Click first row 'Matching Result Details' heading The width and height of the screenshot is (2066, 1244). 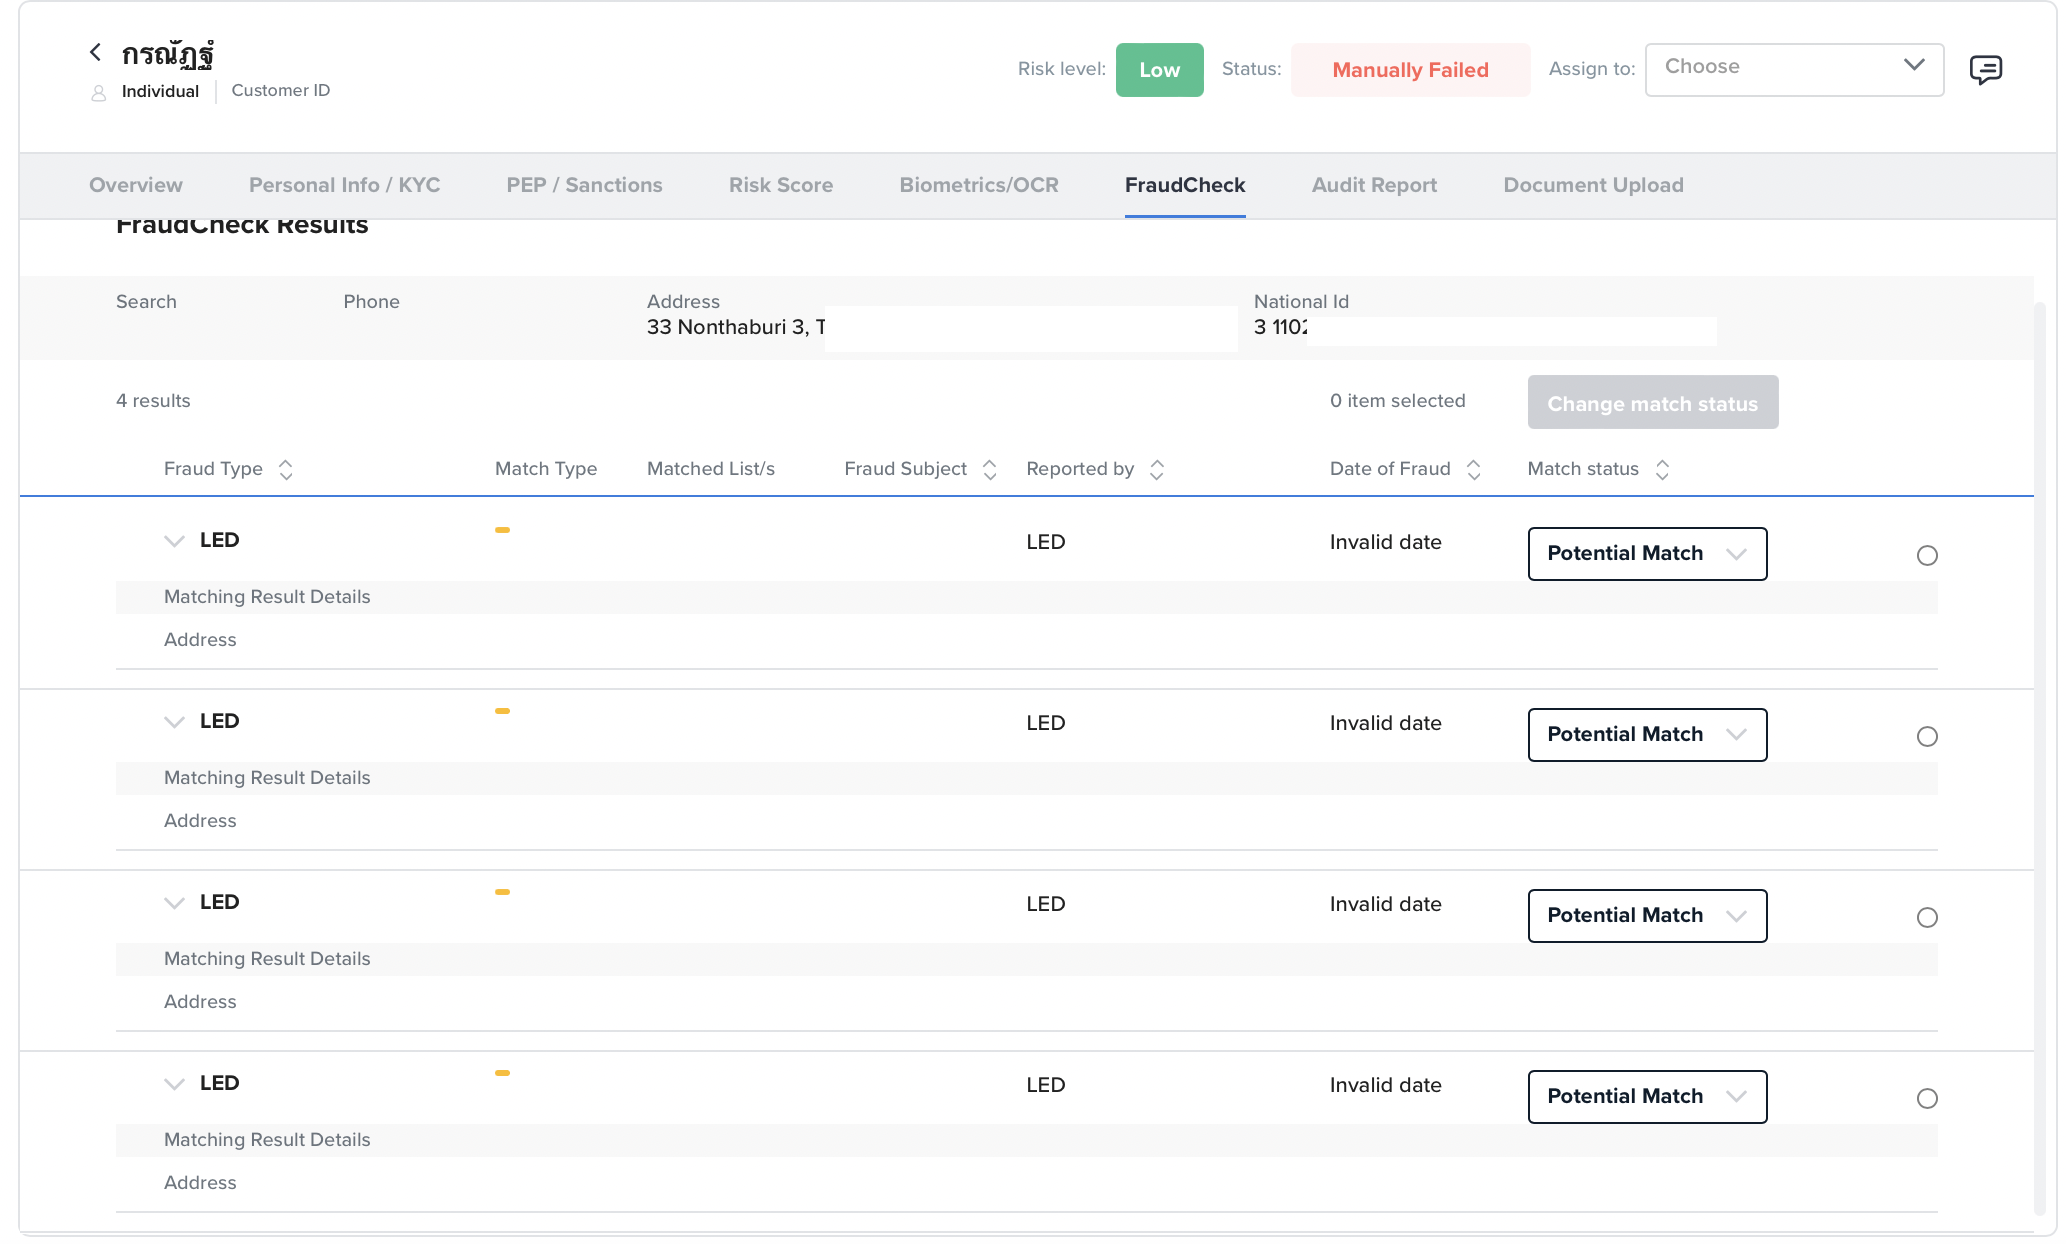pos(267,597)
